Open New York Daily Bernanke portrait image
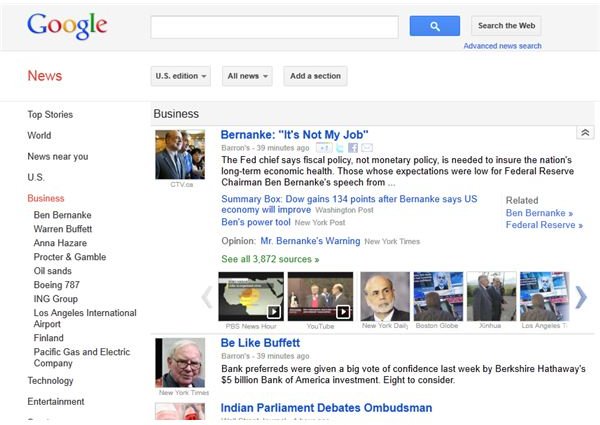The width and height of the screenshot is (600, 425). pos(385,296)
